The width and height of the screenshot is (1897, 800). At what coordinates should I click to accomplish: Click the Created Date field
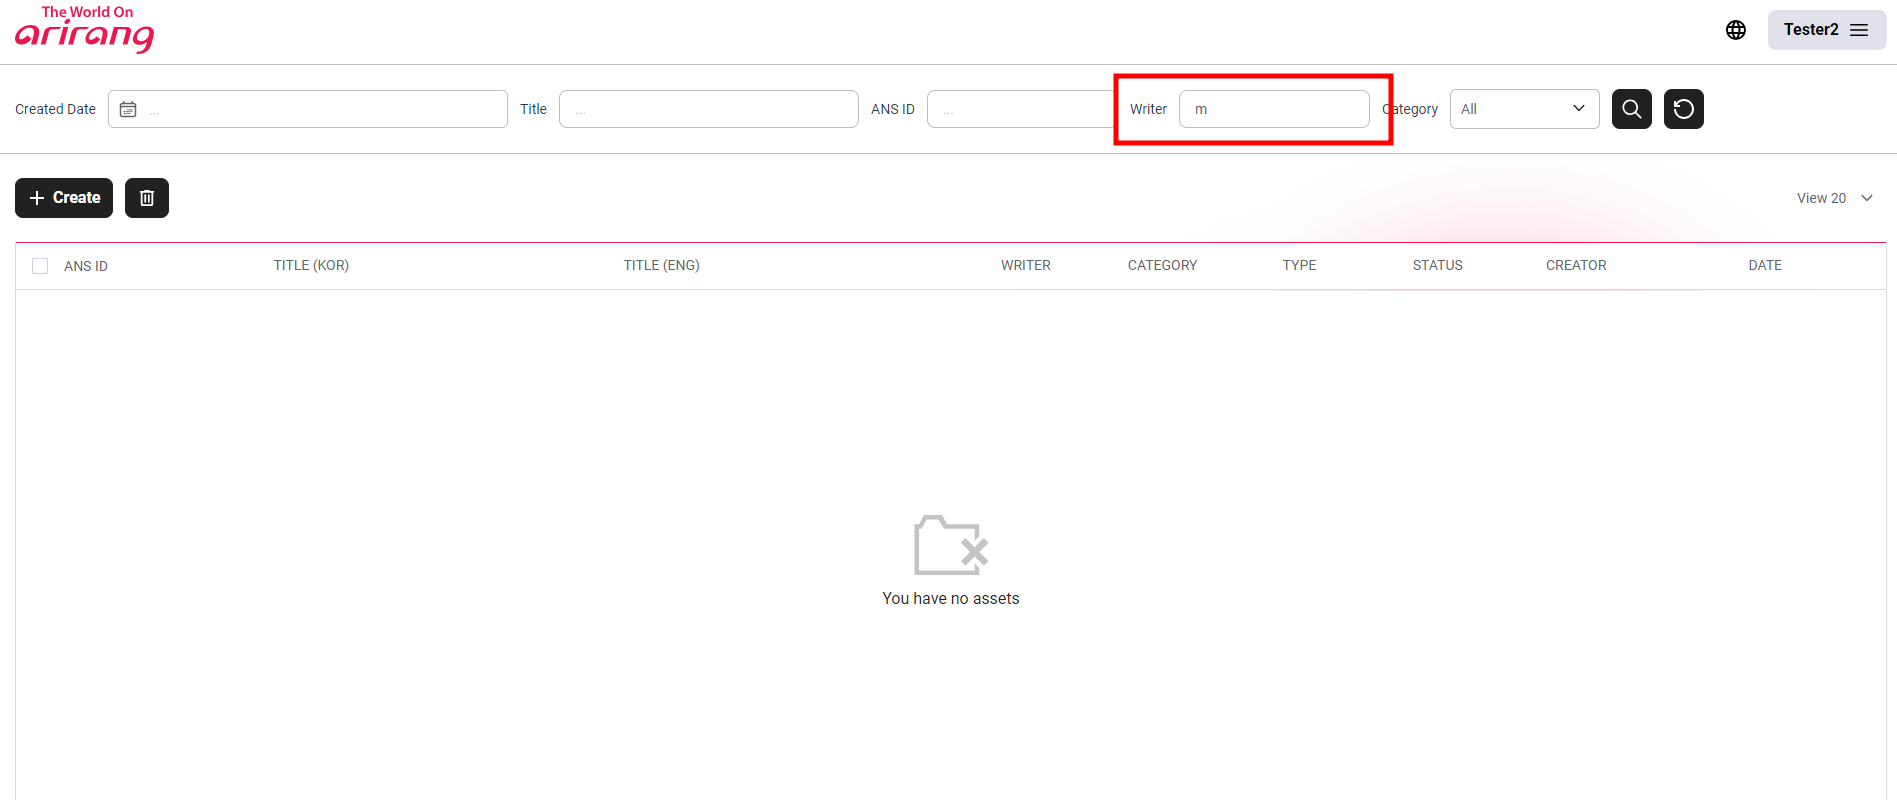click(320, 109)
